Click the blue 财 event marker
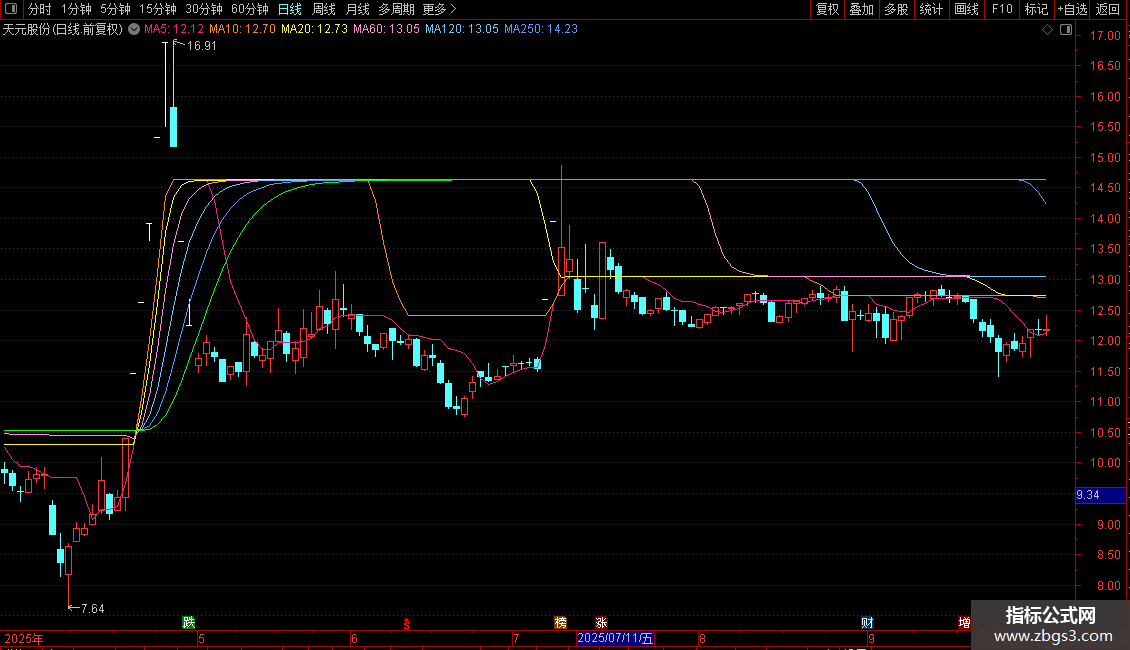 pyautogui.click(x=867, y=623)
